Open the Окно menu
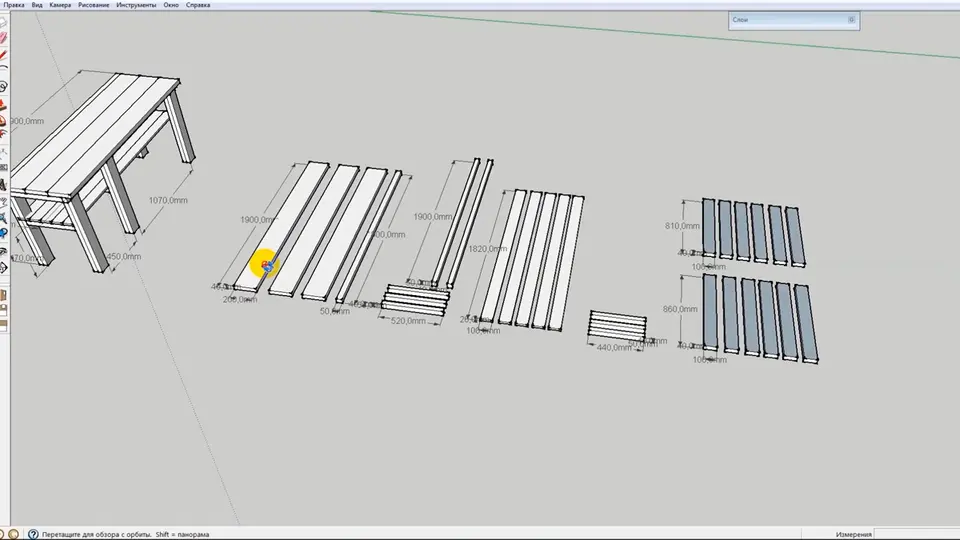This screenshot has width=960, height=540. coord(171,5)
